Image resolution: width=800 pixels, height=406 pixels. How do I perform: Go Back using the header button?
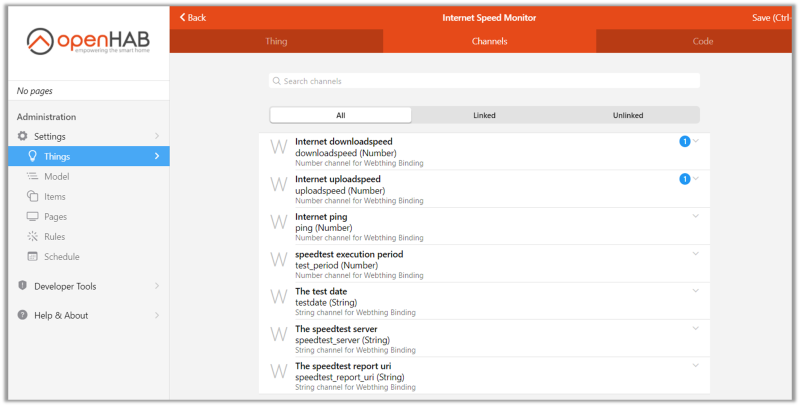pos(193,17)
